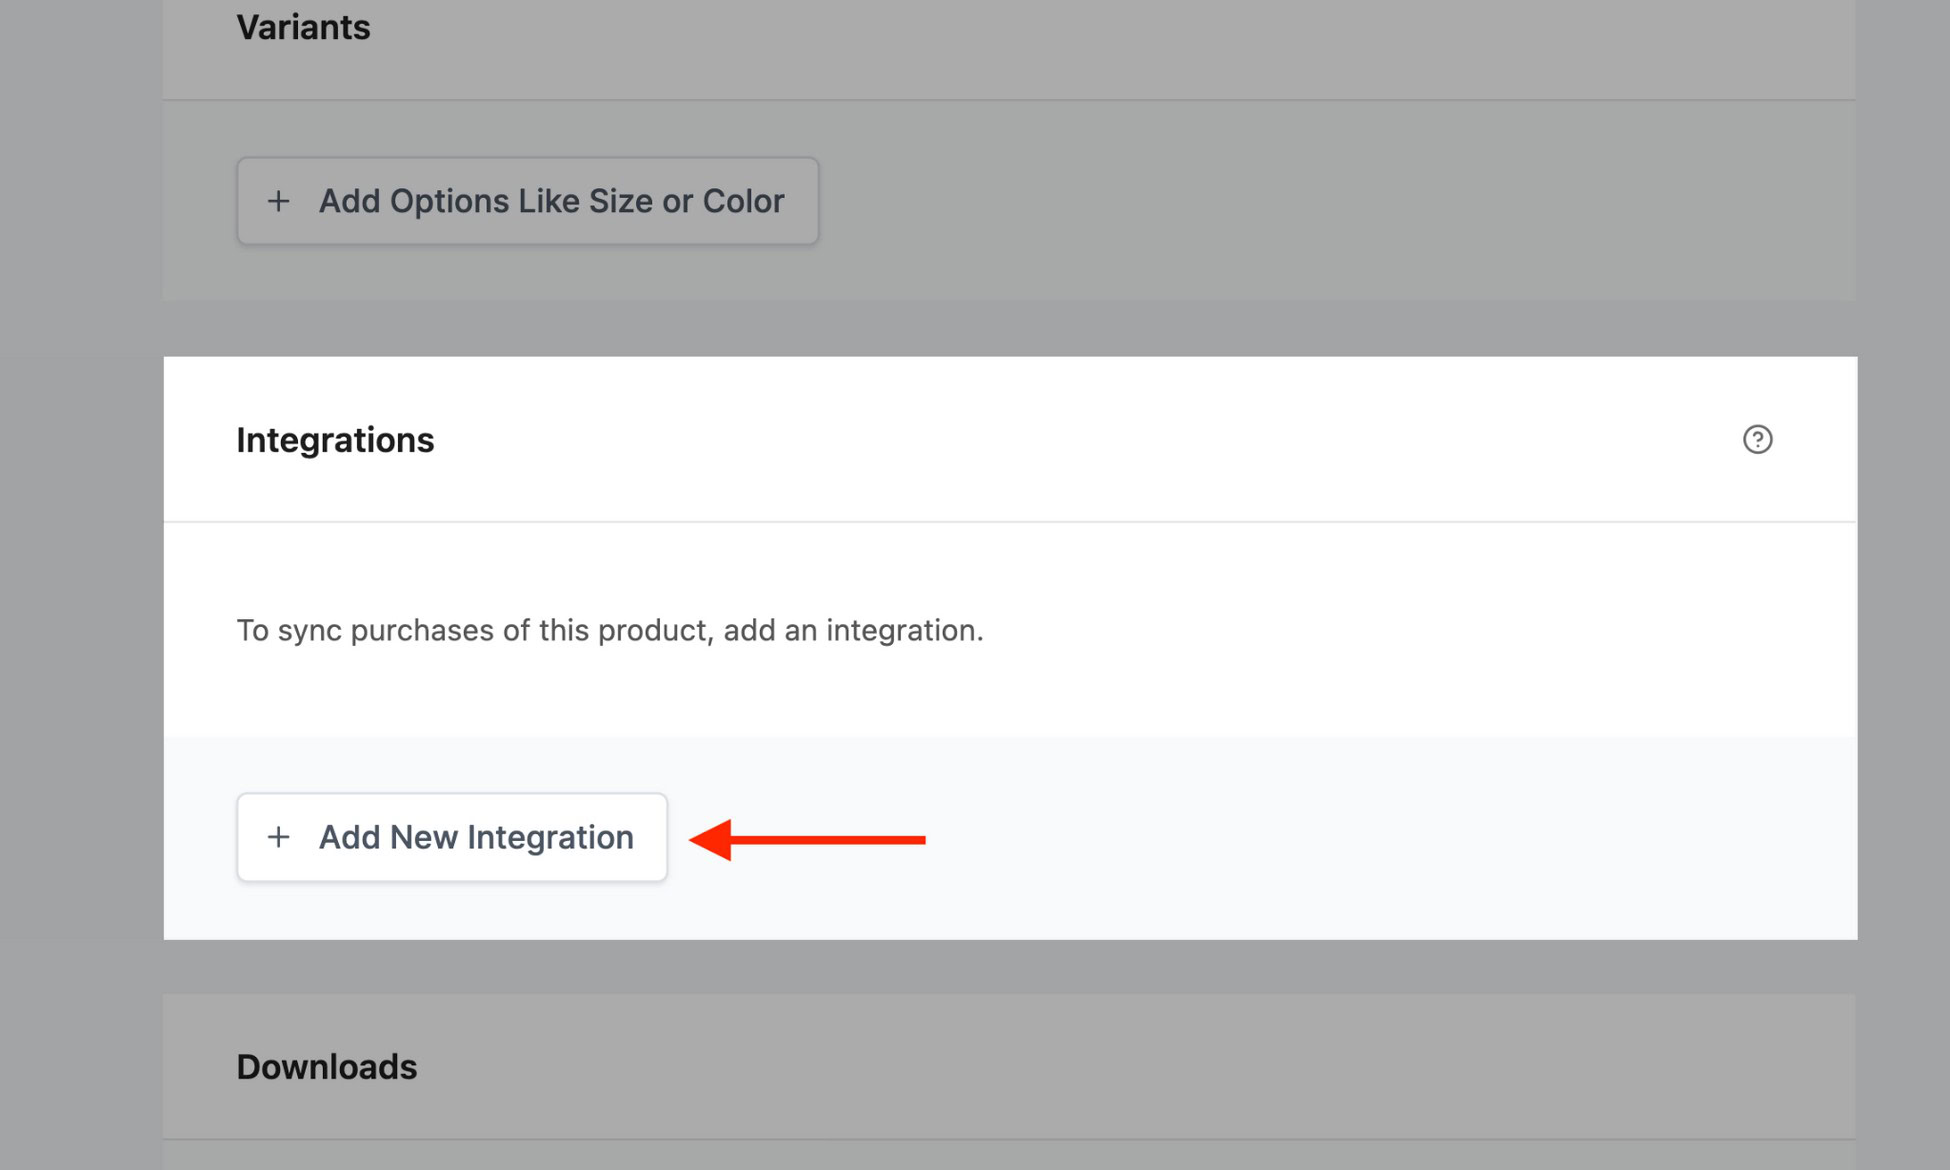The image size is (1950, 1170).
Task: Click the plus icon beside Add New Integration
Action: click(279, 837)
